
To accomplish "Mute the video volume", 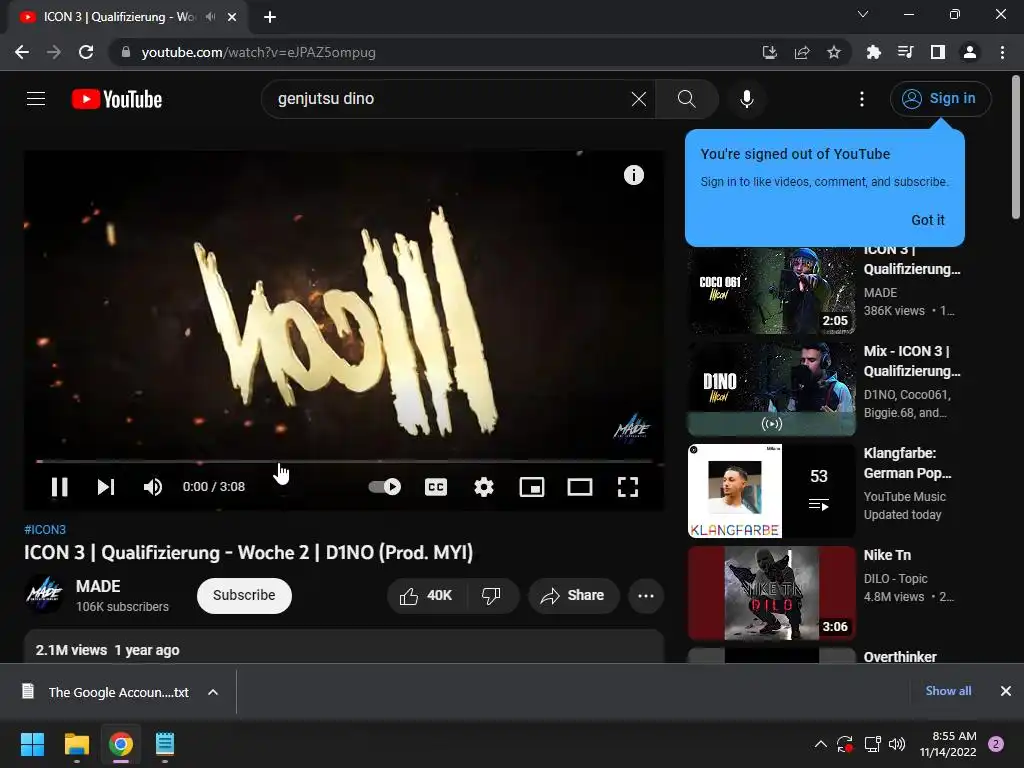I will (152, 487).
